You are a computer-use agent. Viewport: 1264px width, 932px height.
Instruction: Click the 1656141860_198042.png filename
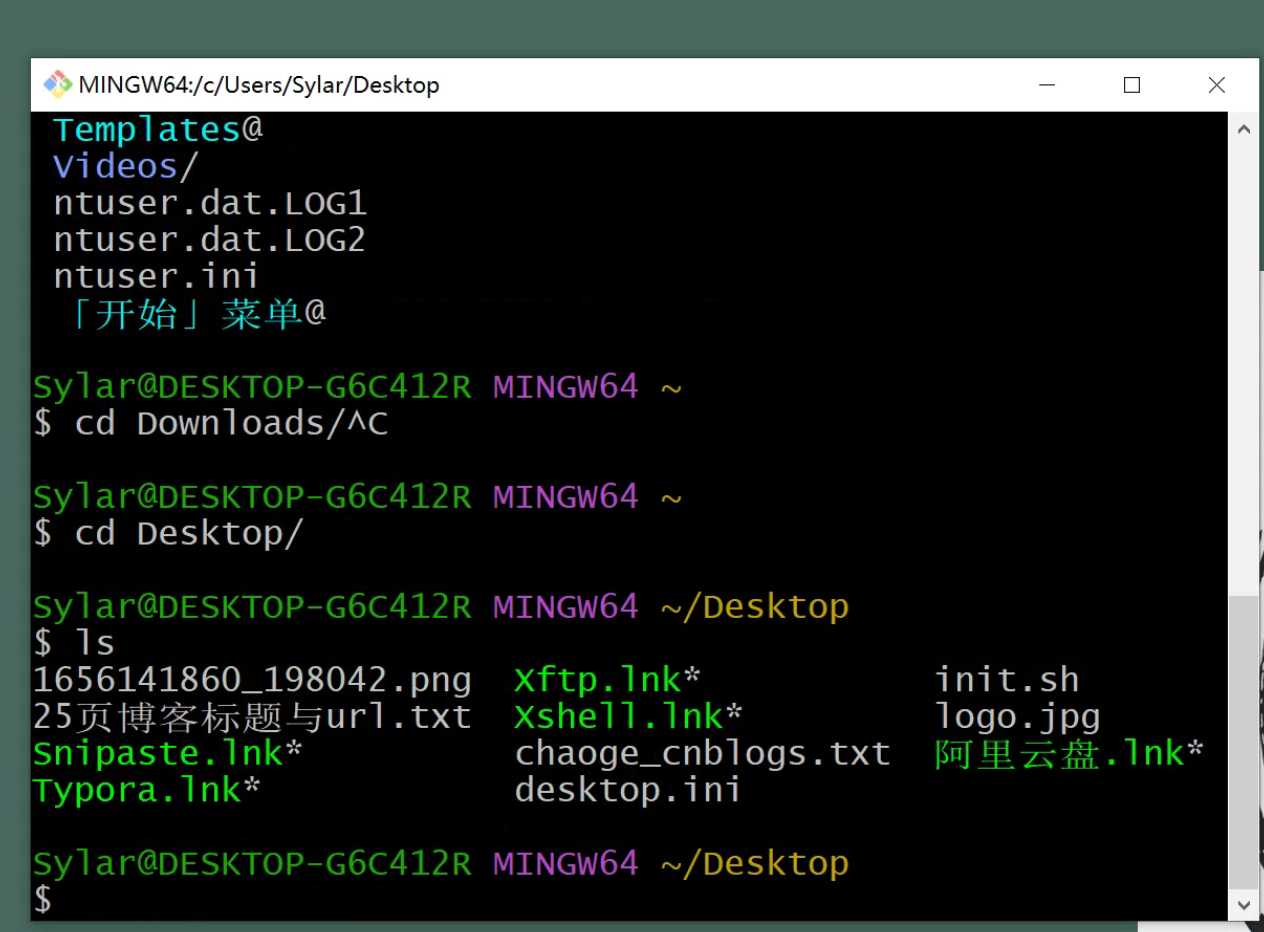[252, 680]
